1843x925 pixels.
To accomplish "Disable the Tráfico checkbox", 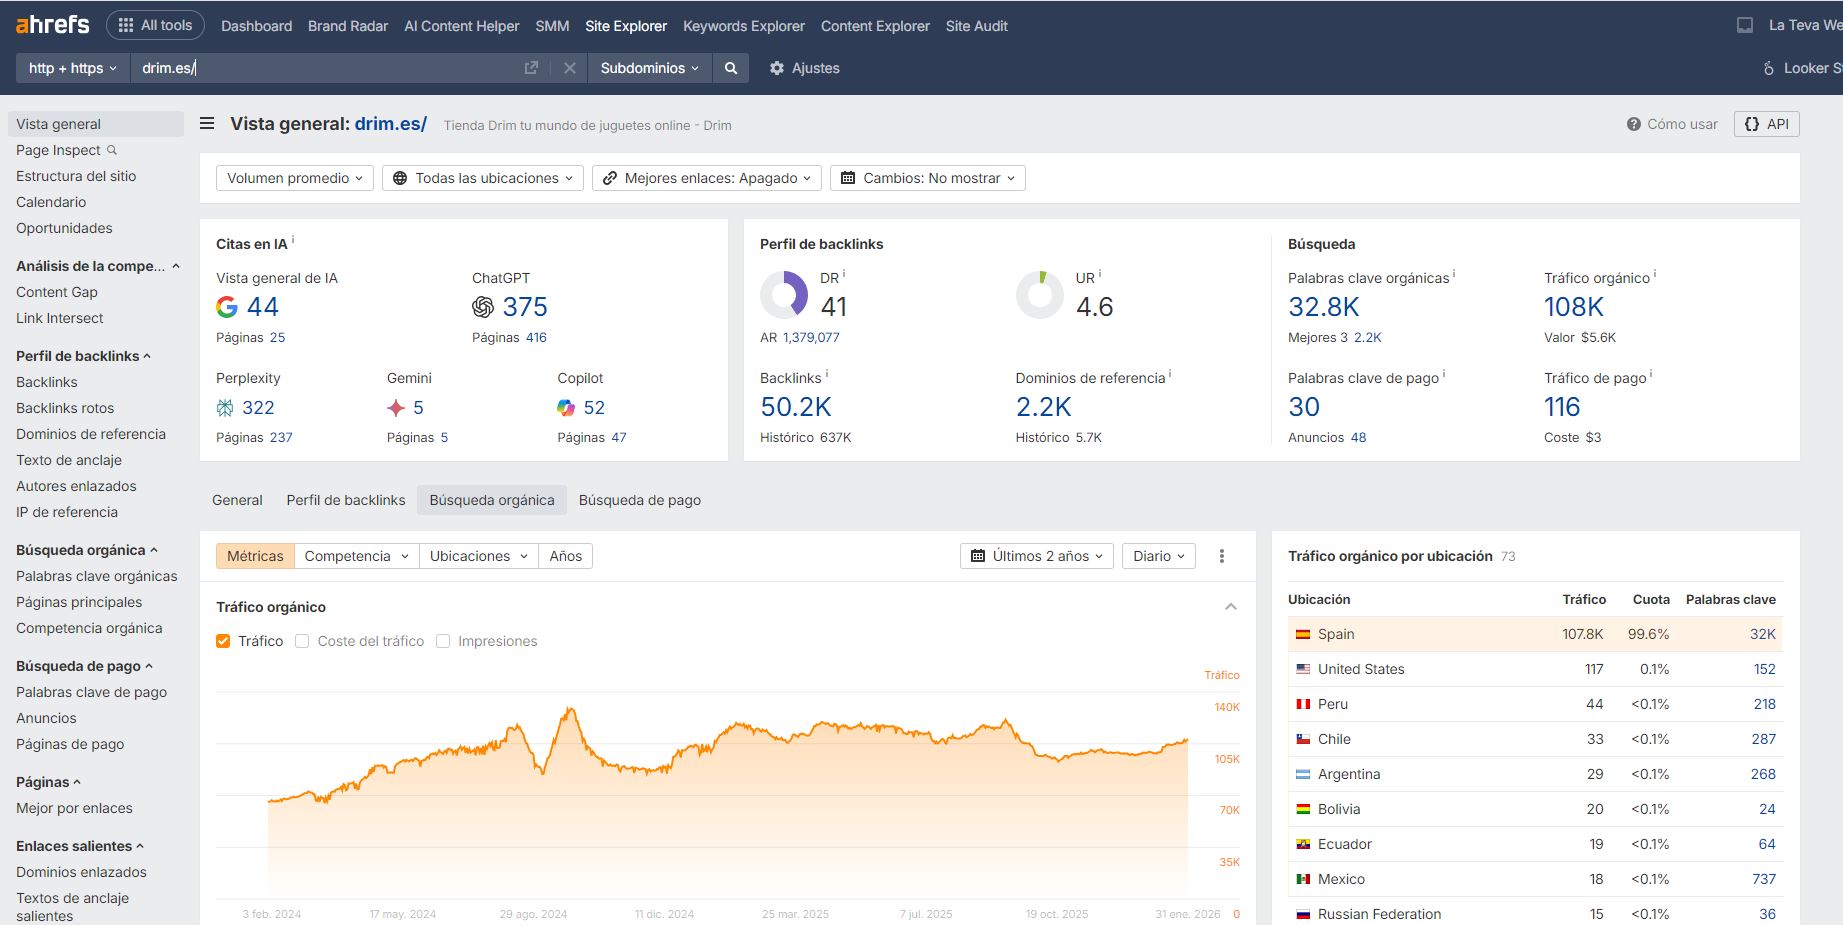I will pos(222,641).
